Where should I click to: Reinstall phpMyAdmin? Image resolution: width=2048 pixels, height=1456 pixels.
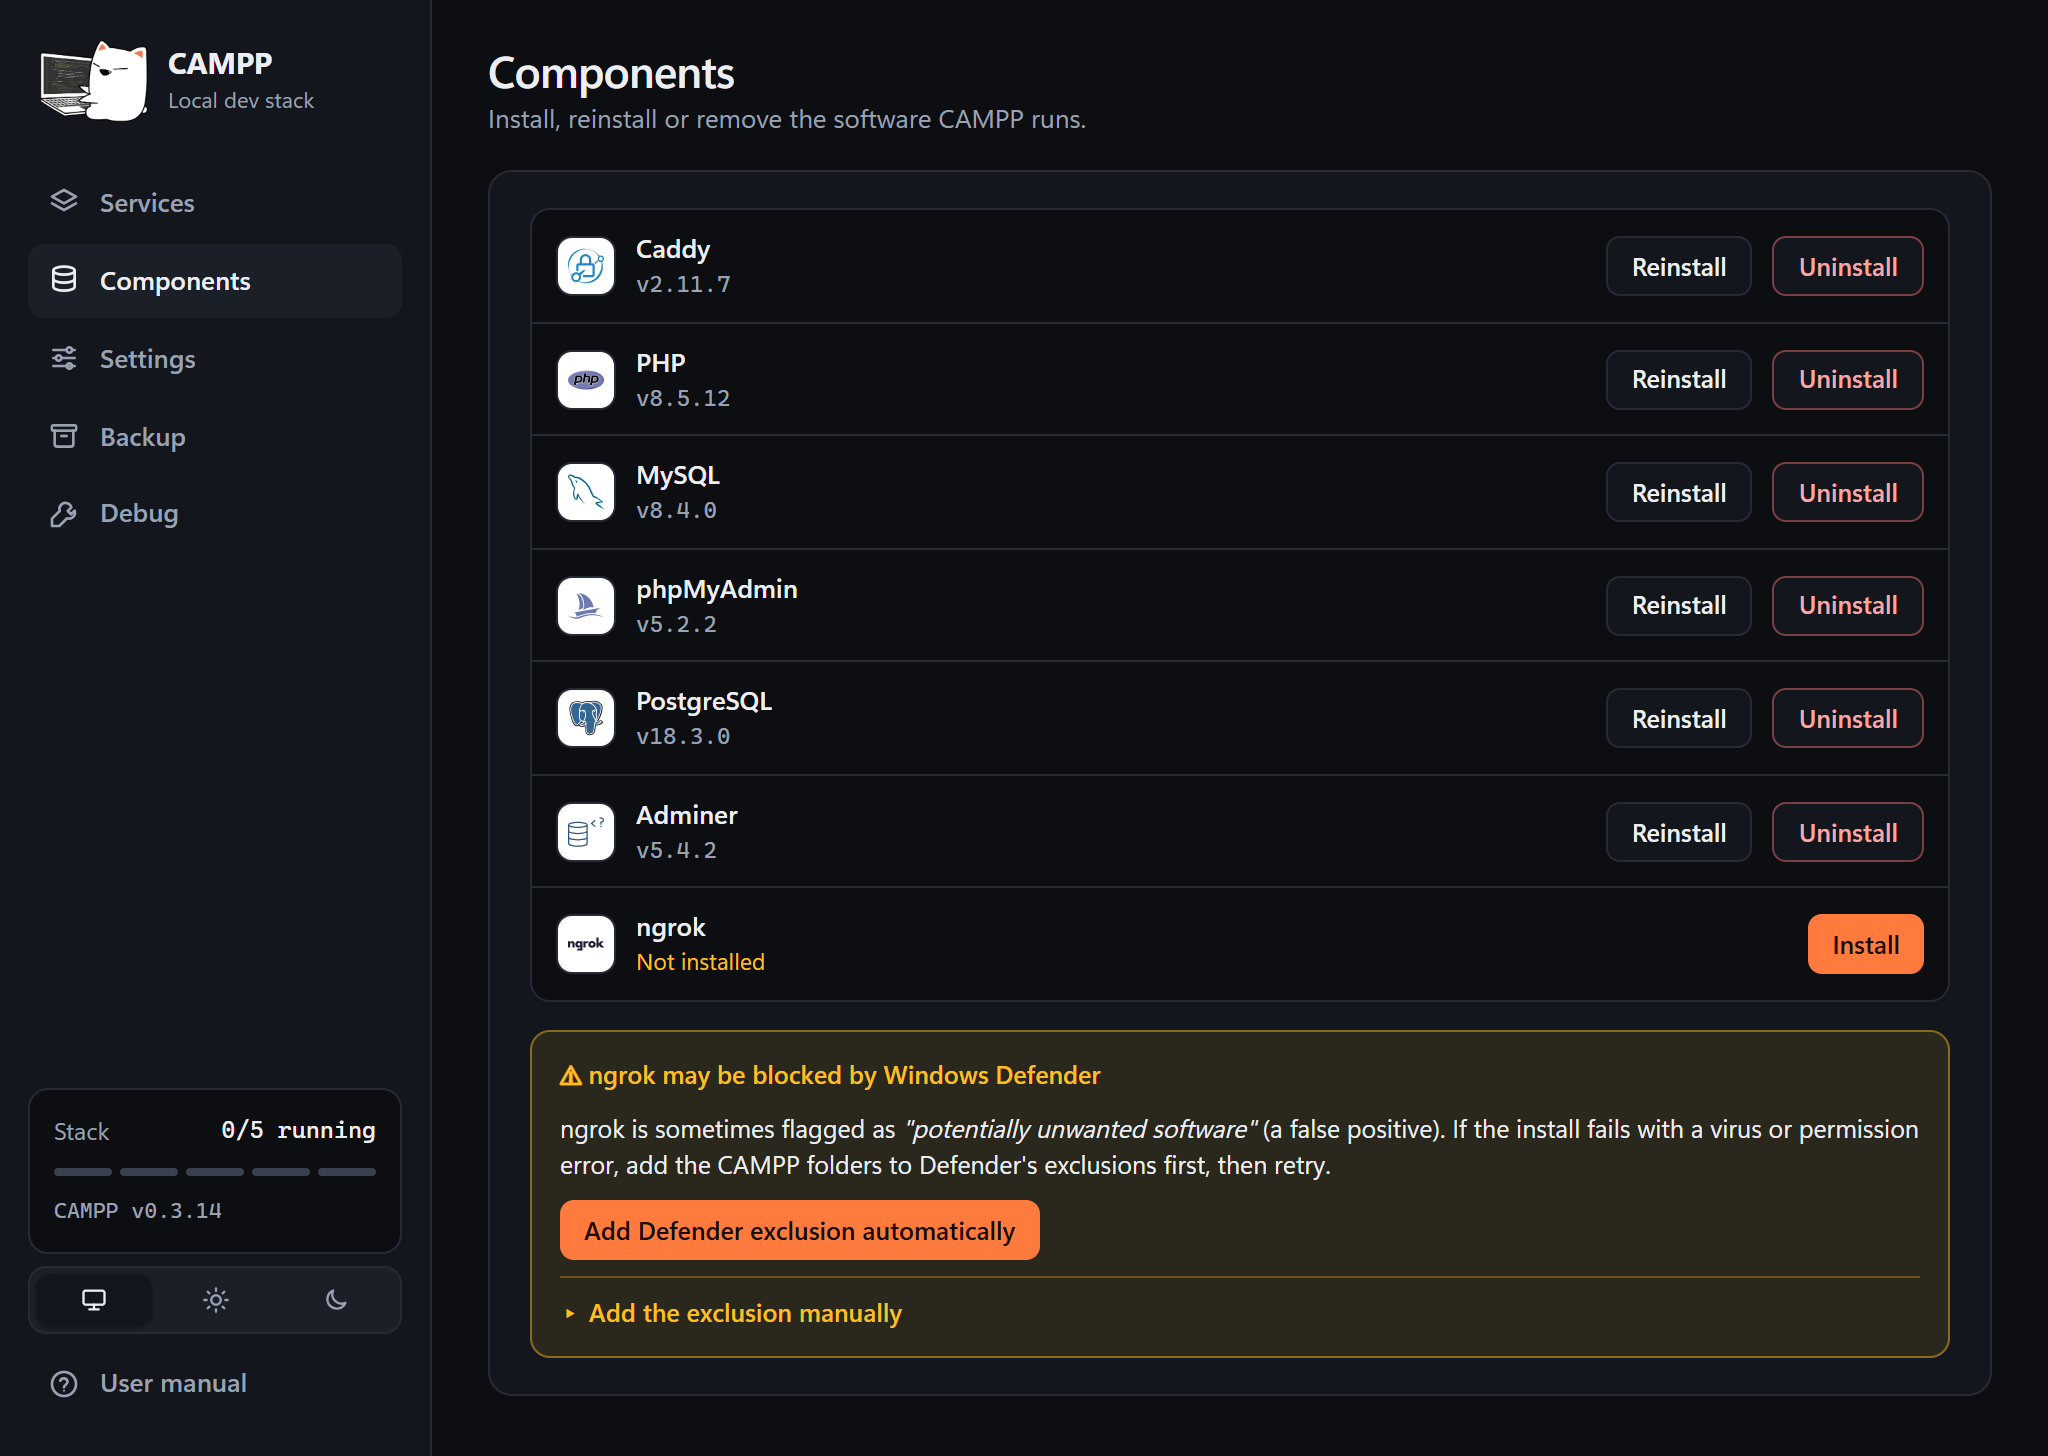(x=1679, y=606)
